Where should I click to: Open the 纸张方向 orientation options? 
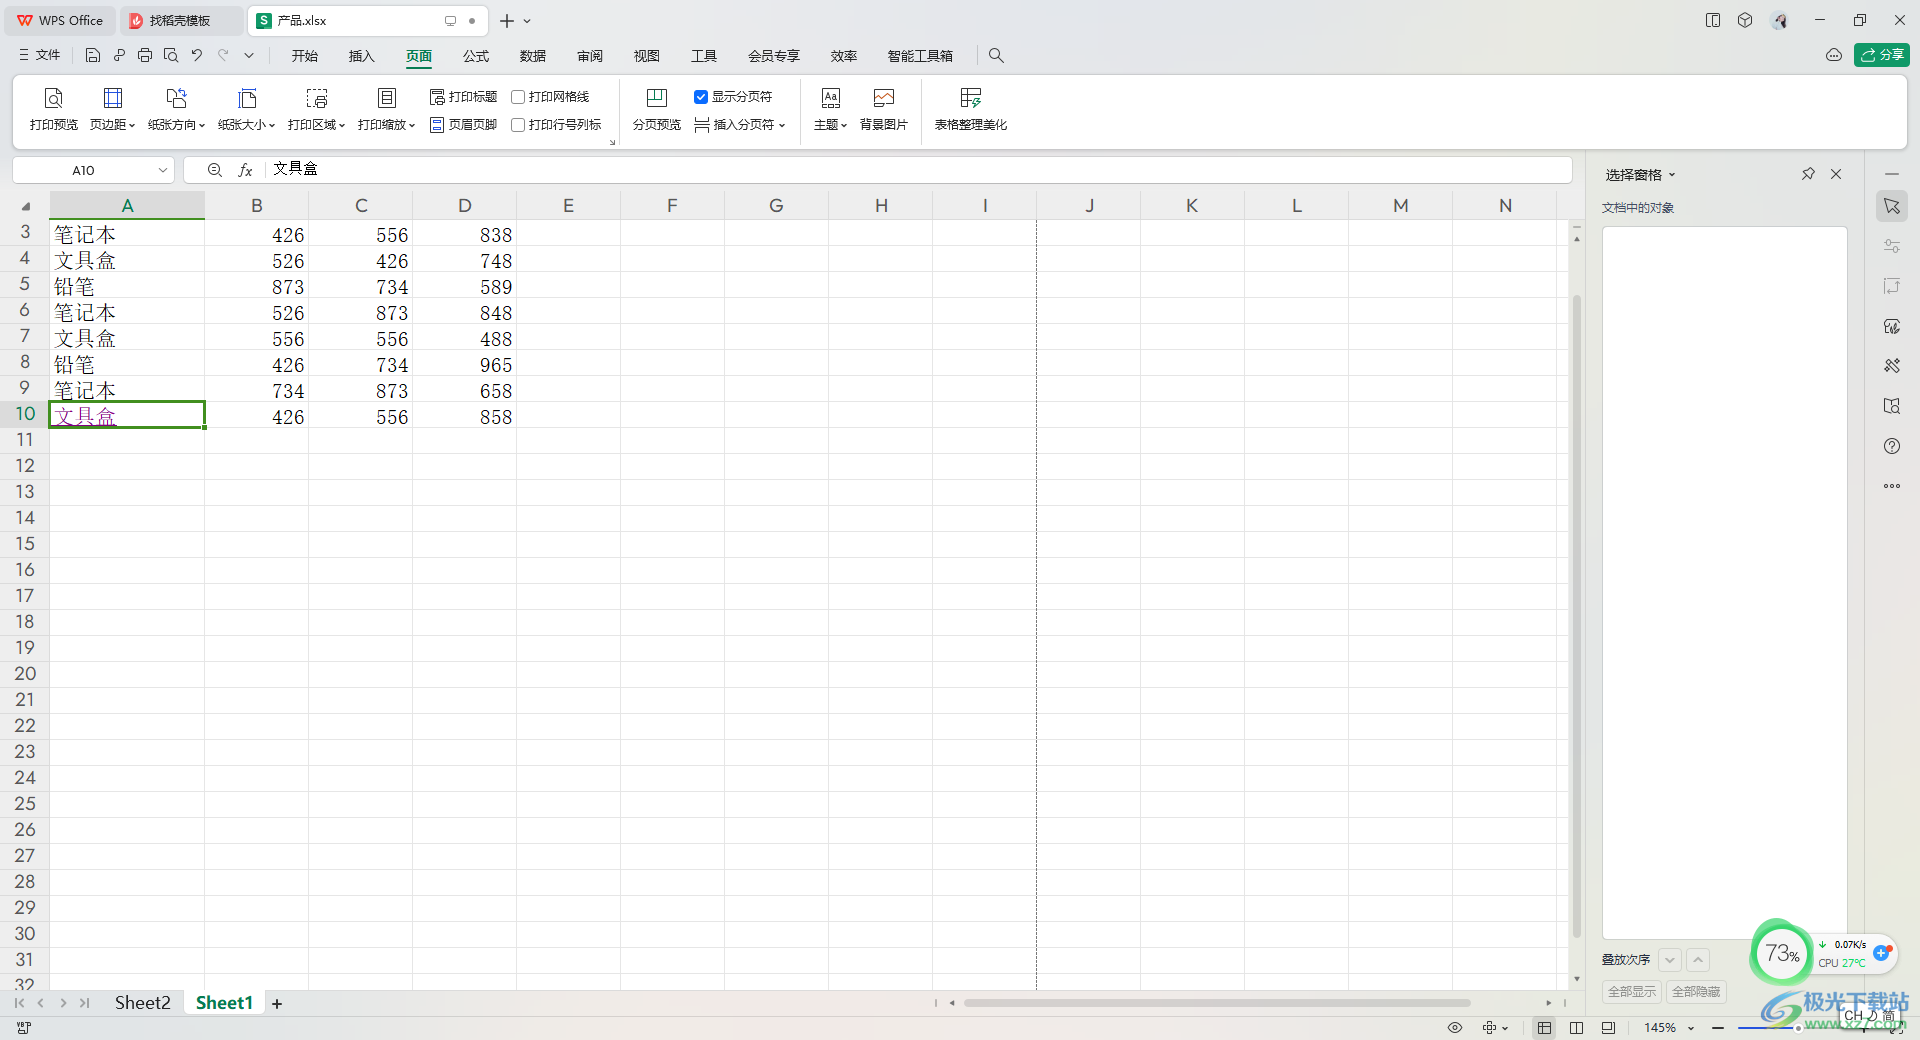tap(176, 110)
